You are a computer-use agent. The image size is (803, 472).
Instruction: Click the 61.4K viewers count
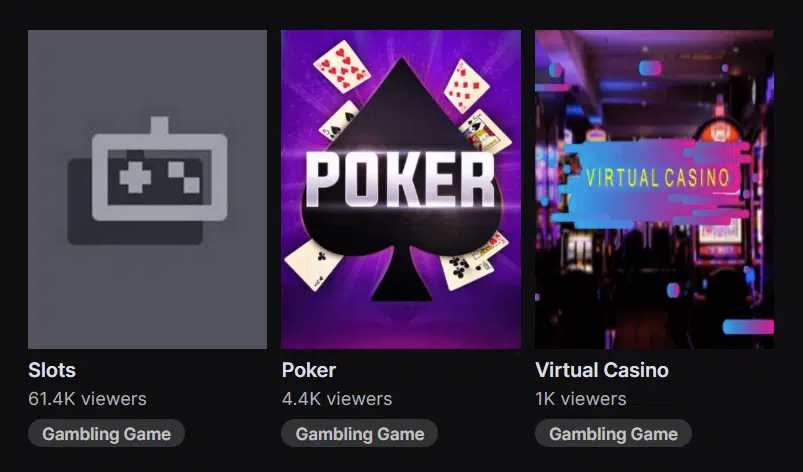click(88, 399)
